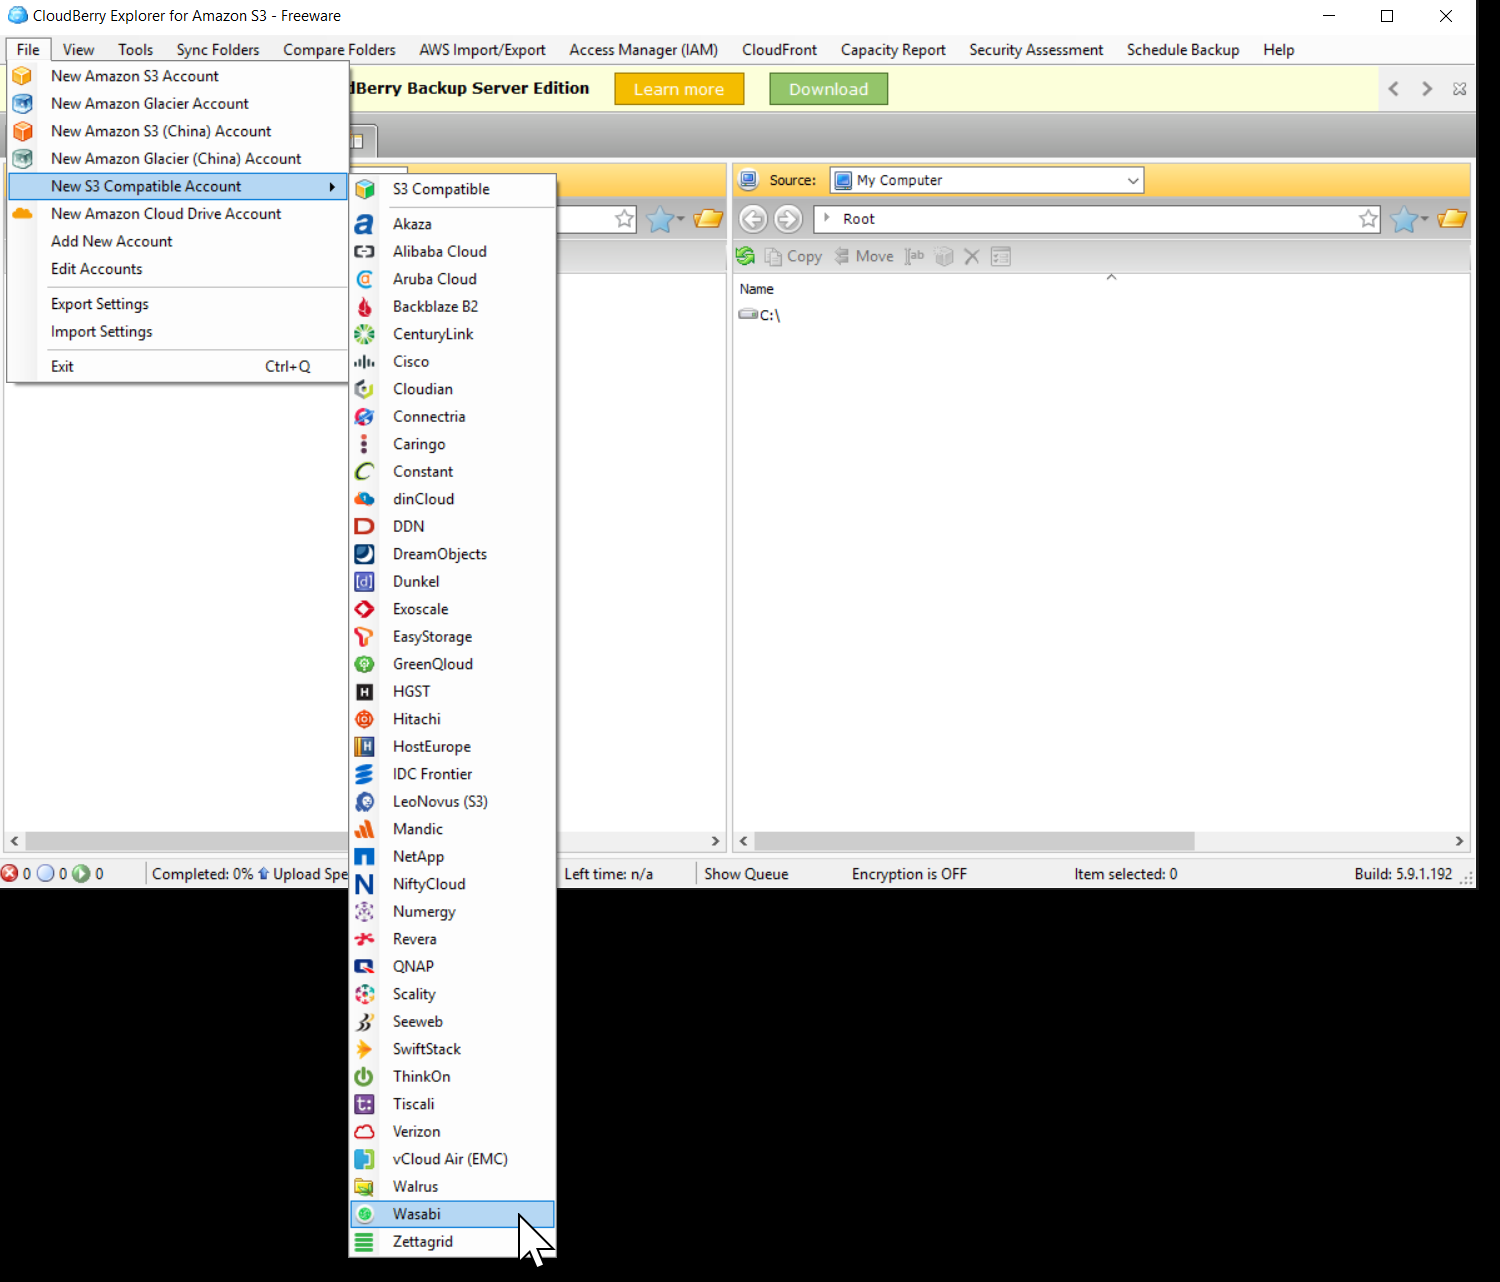
Task: Click the delete X icon in right toolbar
Action: 971,256
